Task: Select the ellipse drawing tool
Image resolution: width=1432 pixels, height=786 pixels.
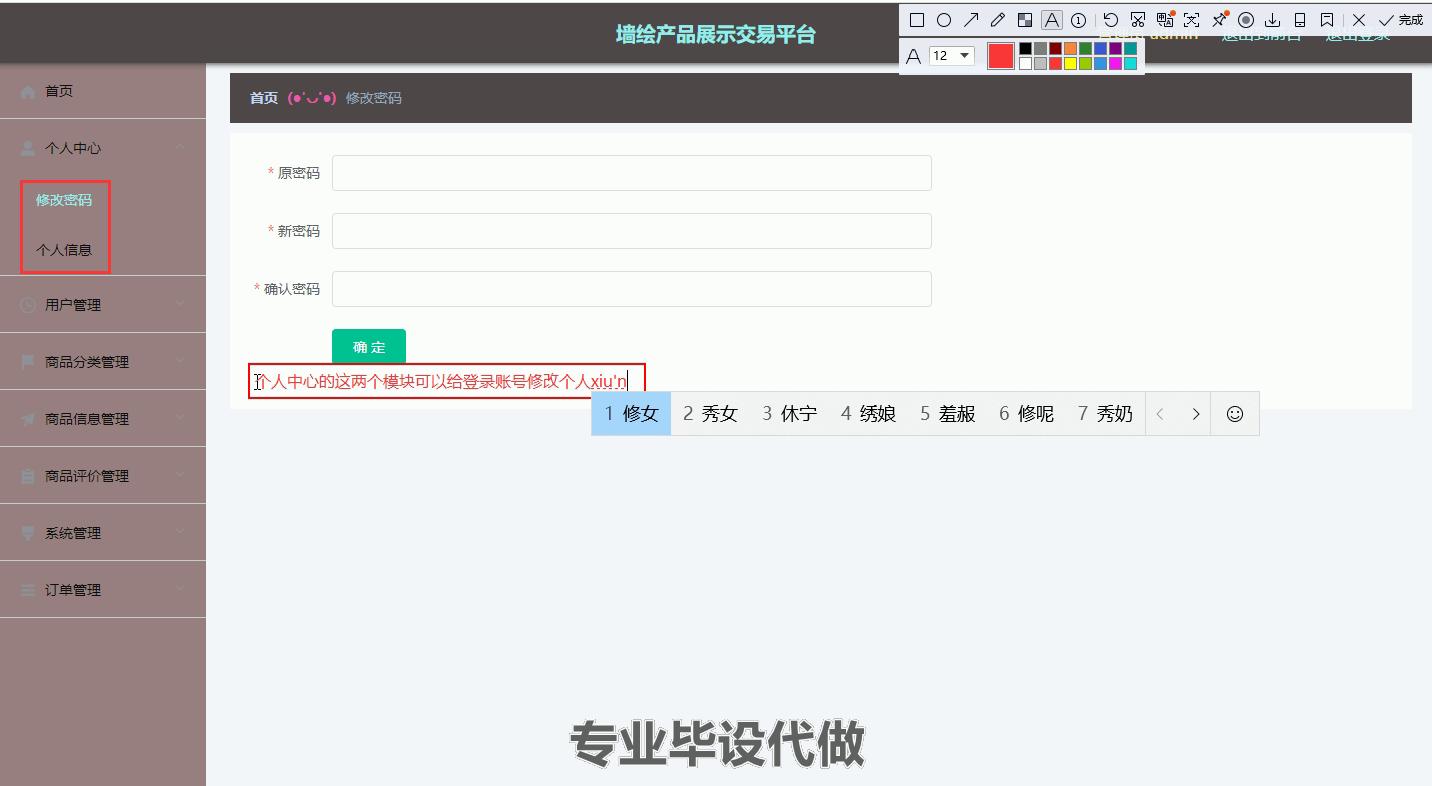Action: click(x=943, y=19)
